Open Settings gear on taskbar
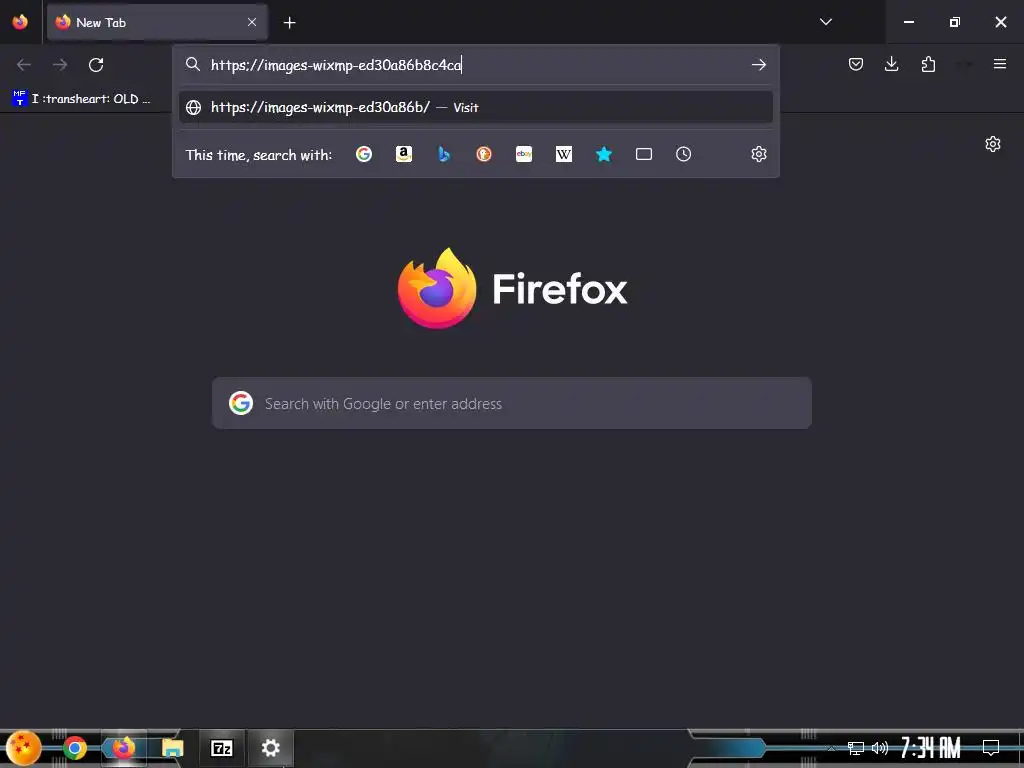Screen dimensions: 1024x768 [270, 748]
